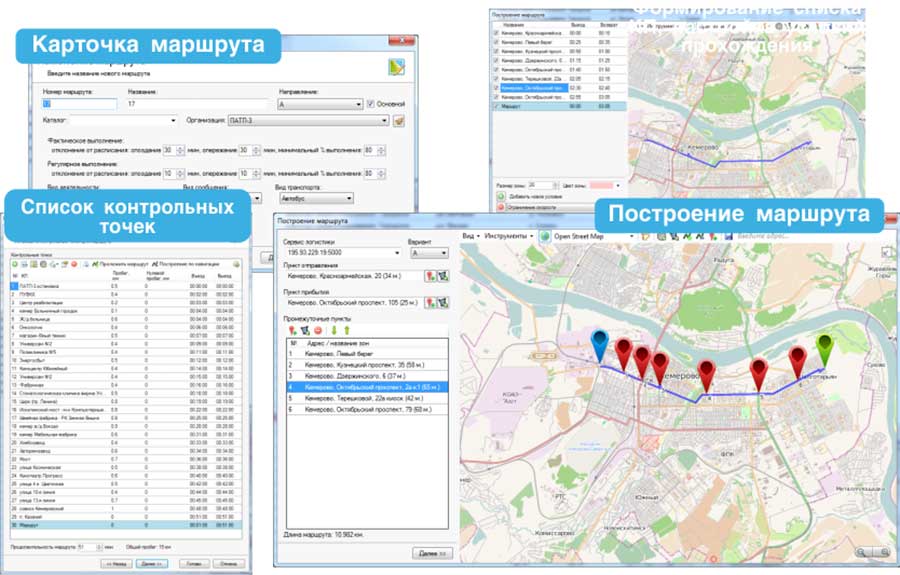Open the 'Направление' dropdown

[357, 103]
